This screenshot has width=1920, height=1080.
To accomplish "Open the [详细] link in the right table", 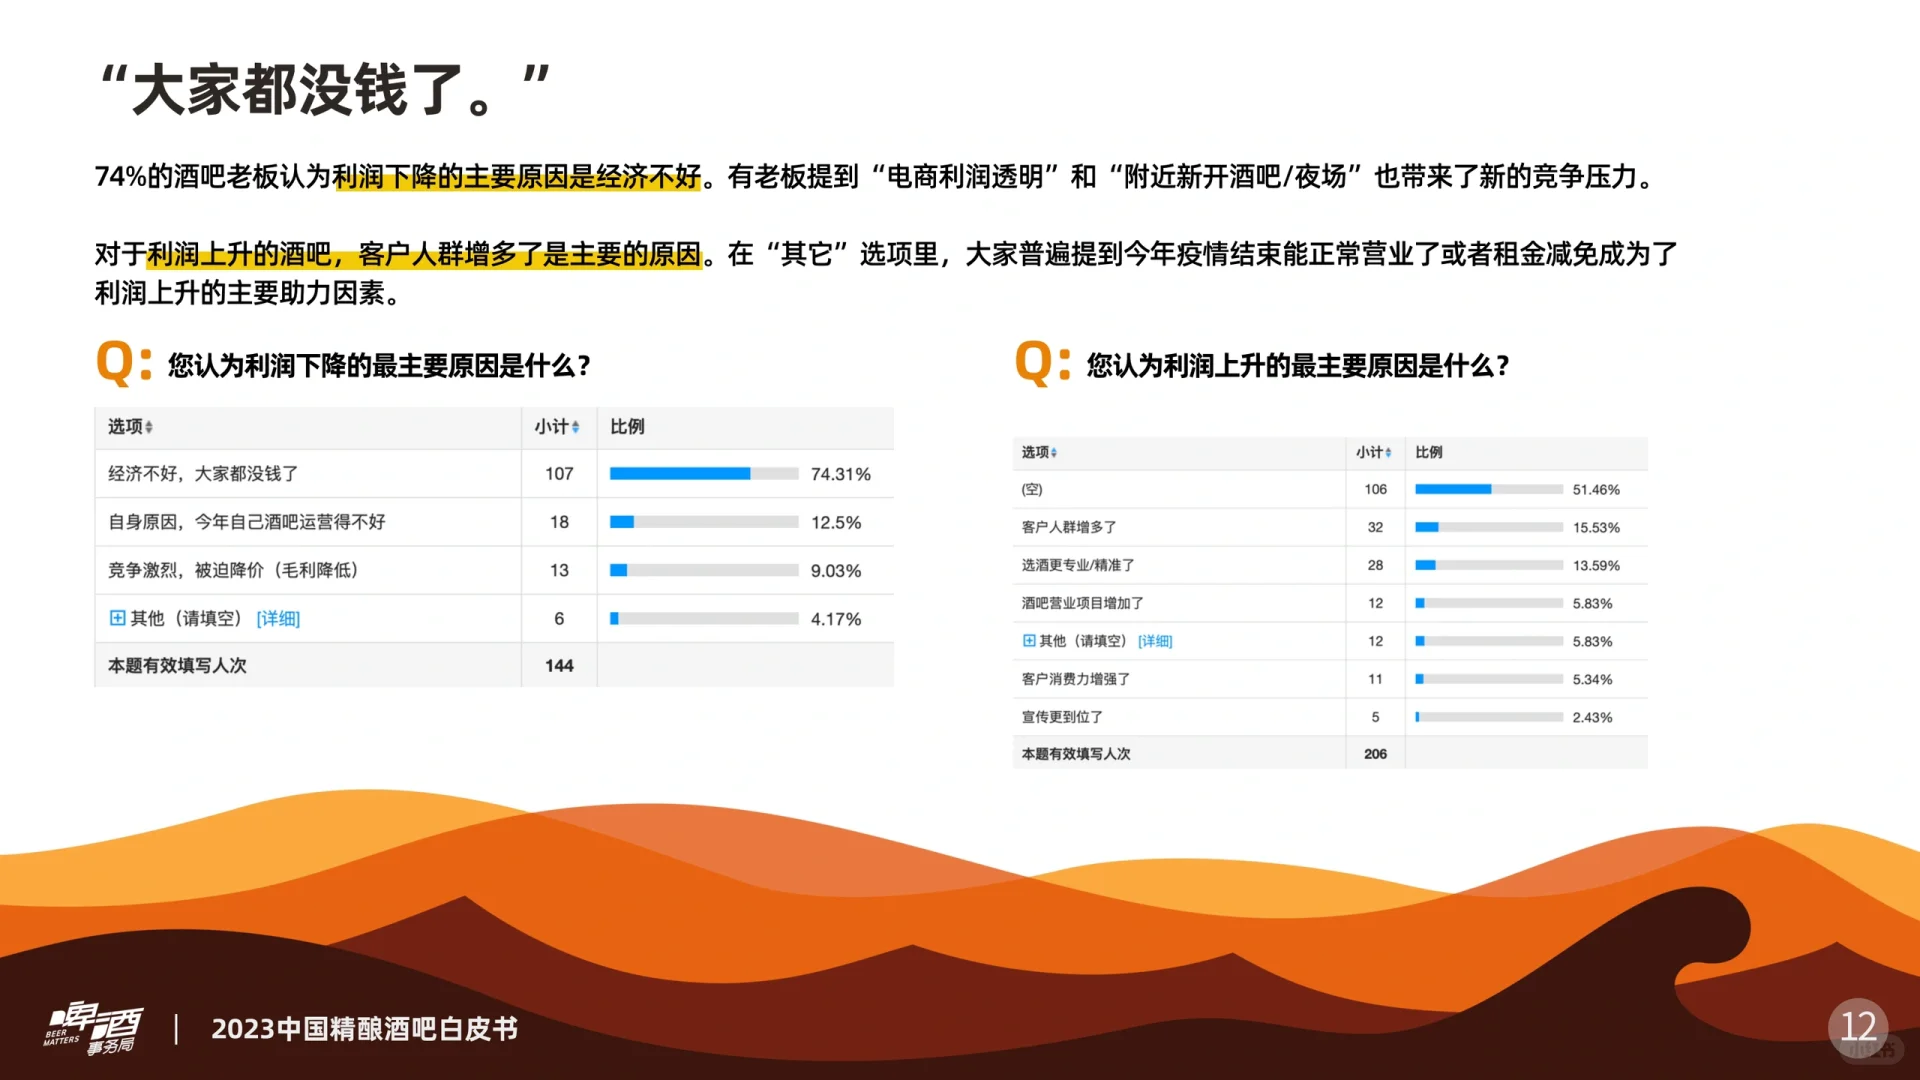I will pyautogui.click(x=1155, y=641).
